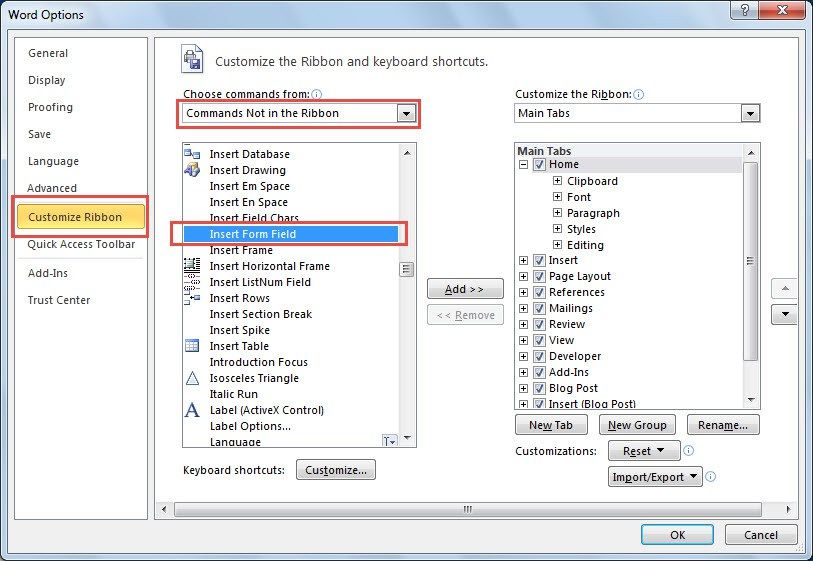This screenshot has height=561, width=813.
Task: Open the Advanced options category
Action: (52, 188)
